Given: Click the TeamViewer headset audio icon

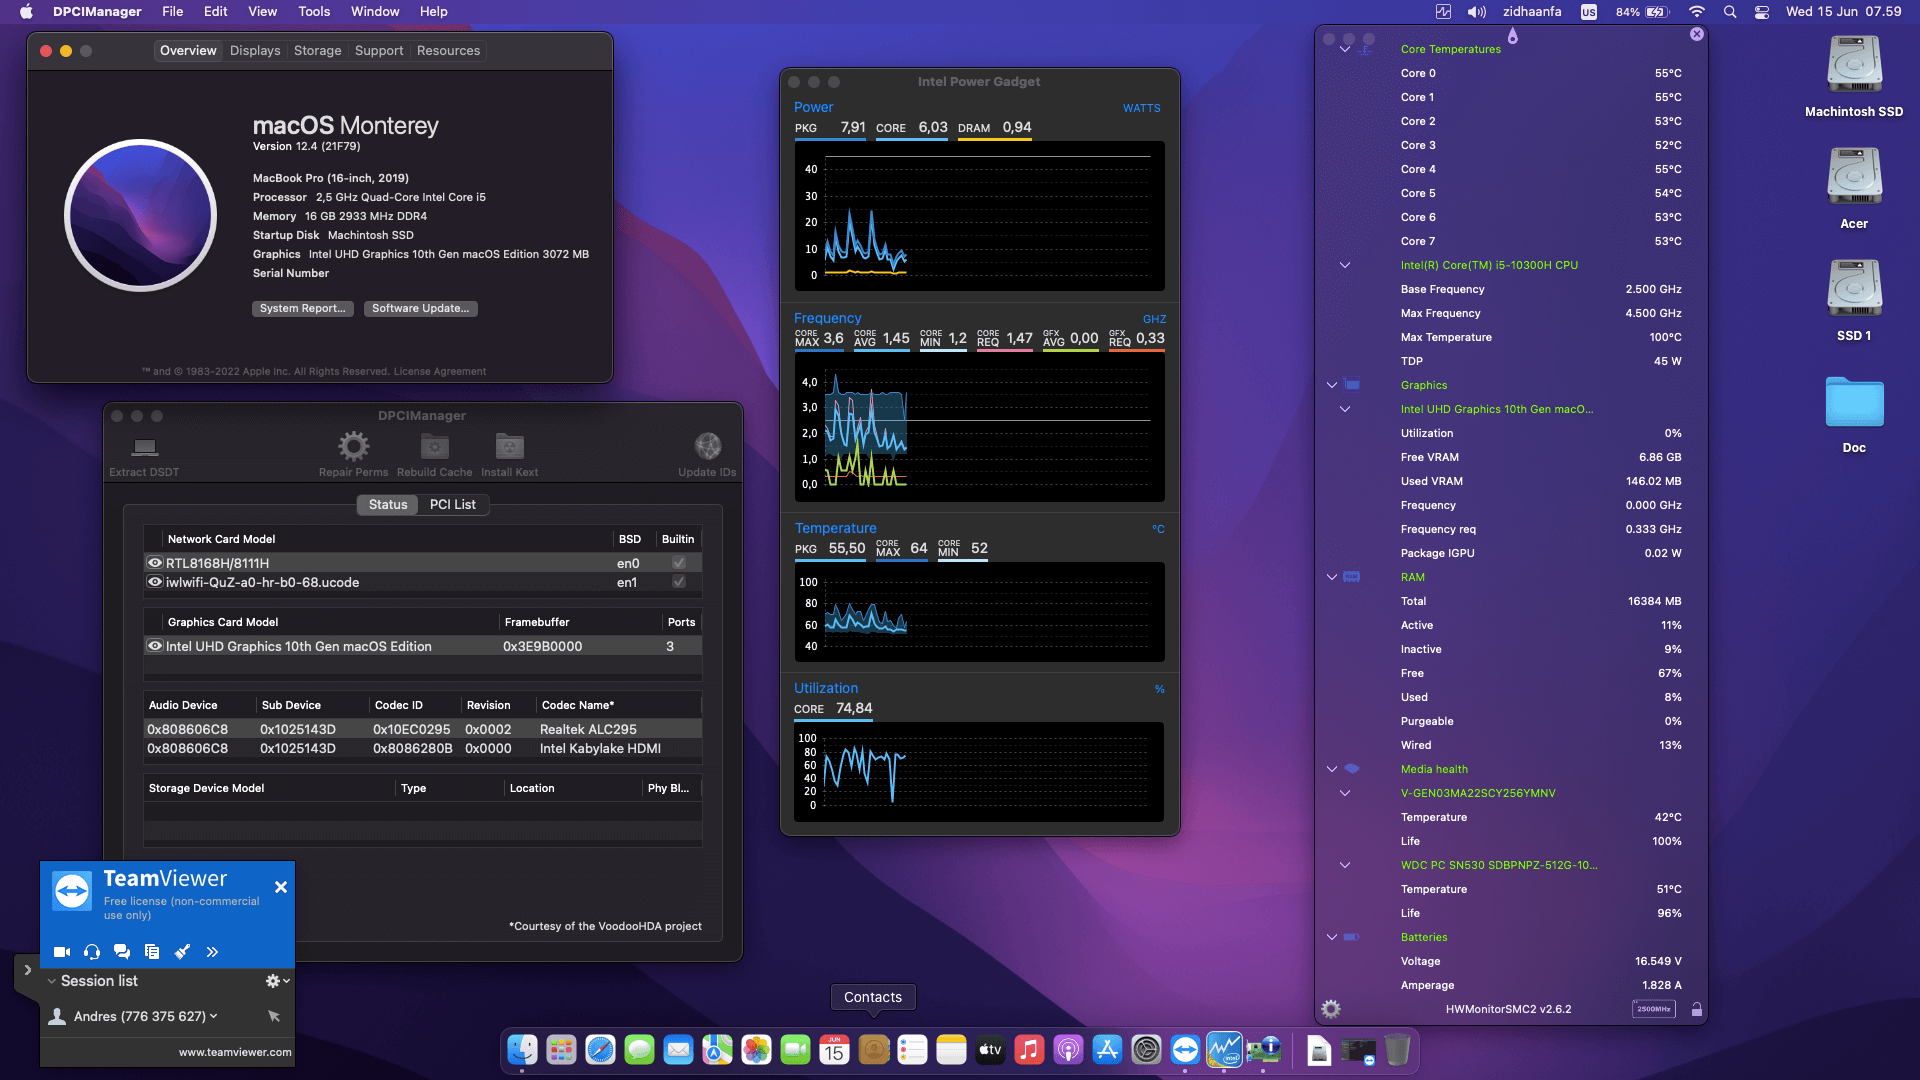Looking at the screenshot, I should click(x=92, y=952).
